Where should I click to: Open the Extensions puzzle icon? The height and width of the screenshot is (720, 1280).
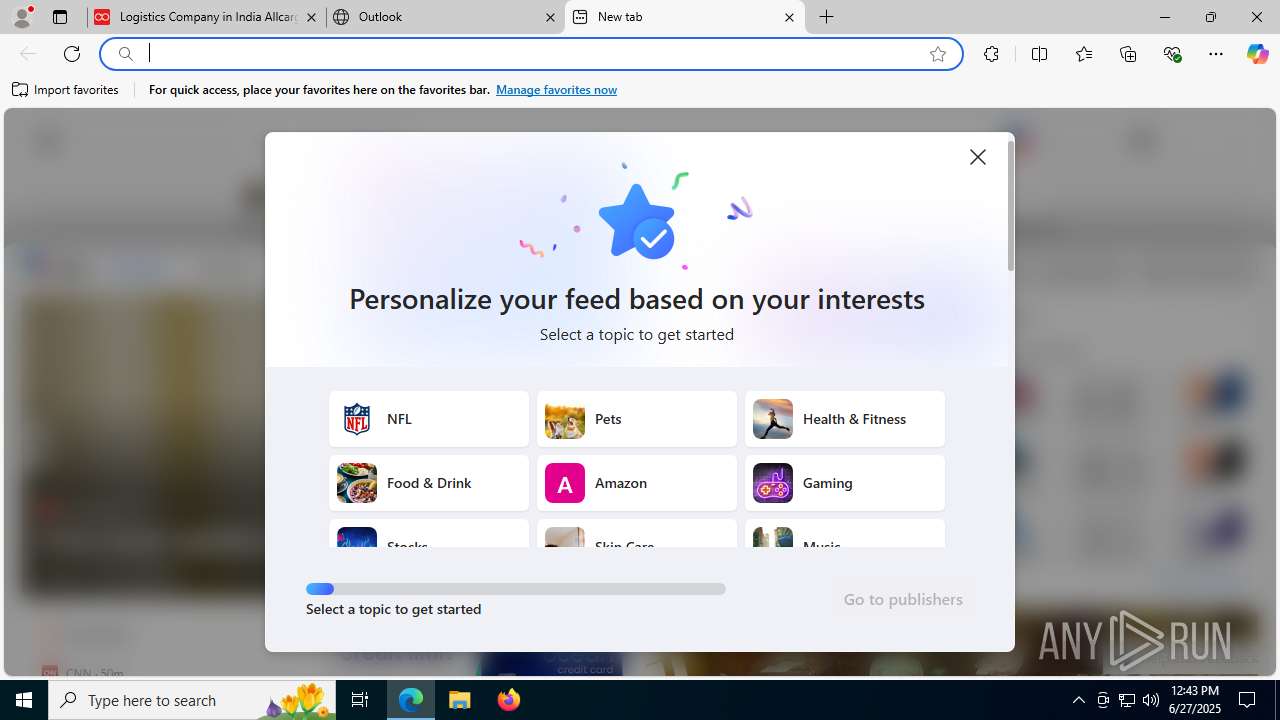tap(991, 54)
